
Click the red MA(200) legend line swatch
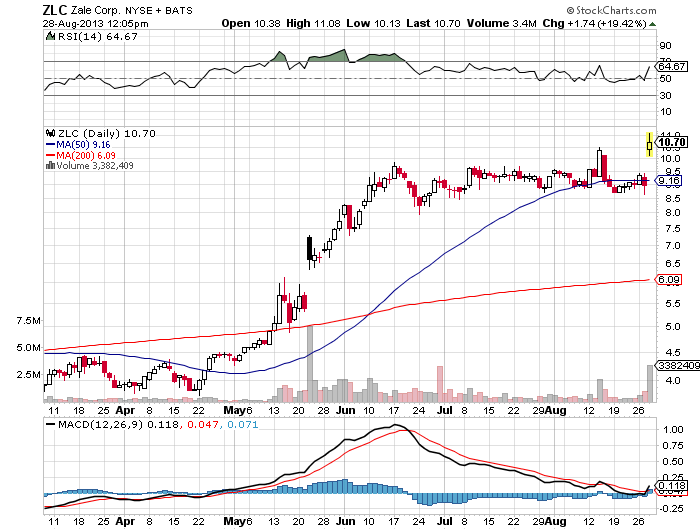[x=50, y=155]
